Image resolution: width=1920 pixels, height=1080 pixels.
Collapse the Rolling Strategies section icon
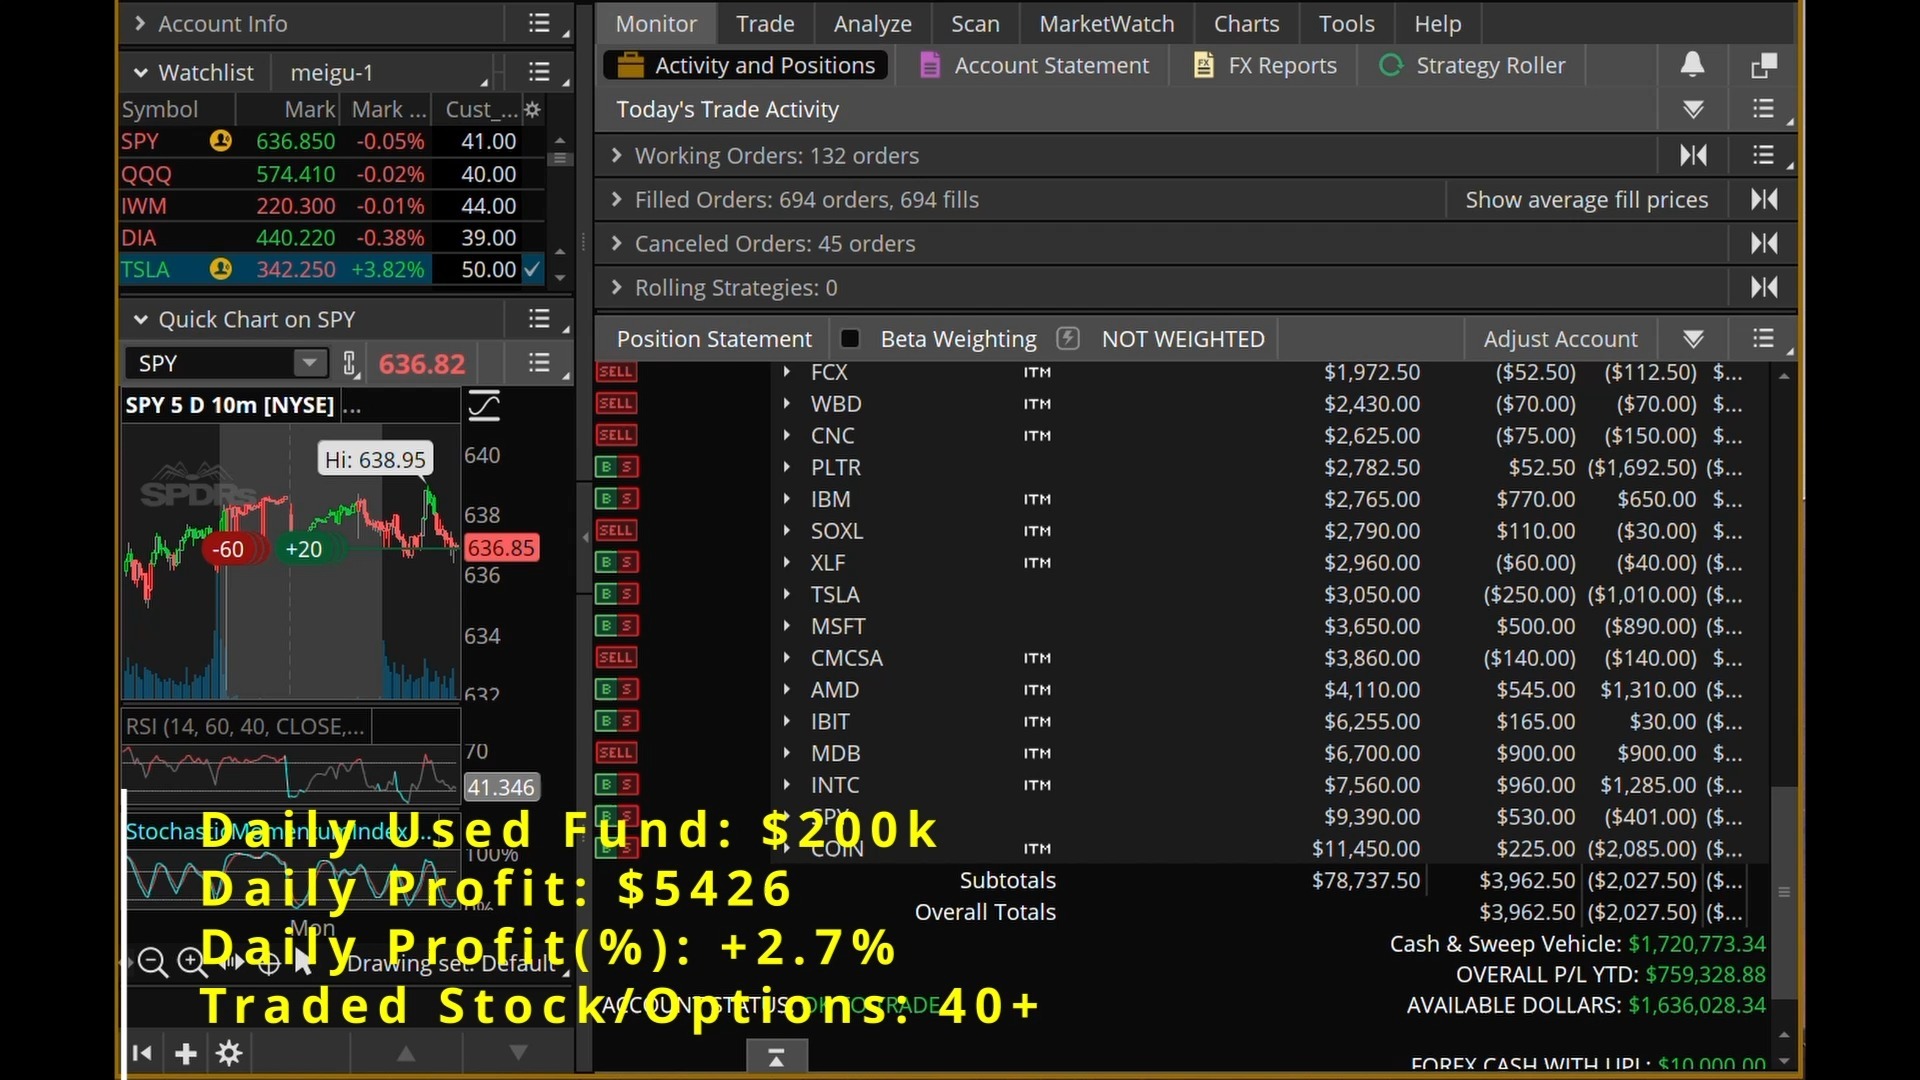pyautogui.click(x=1764, y=287)
